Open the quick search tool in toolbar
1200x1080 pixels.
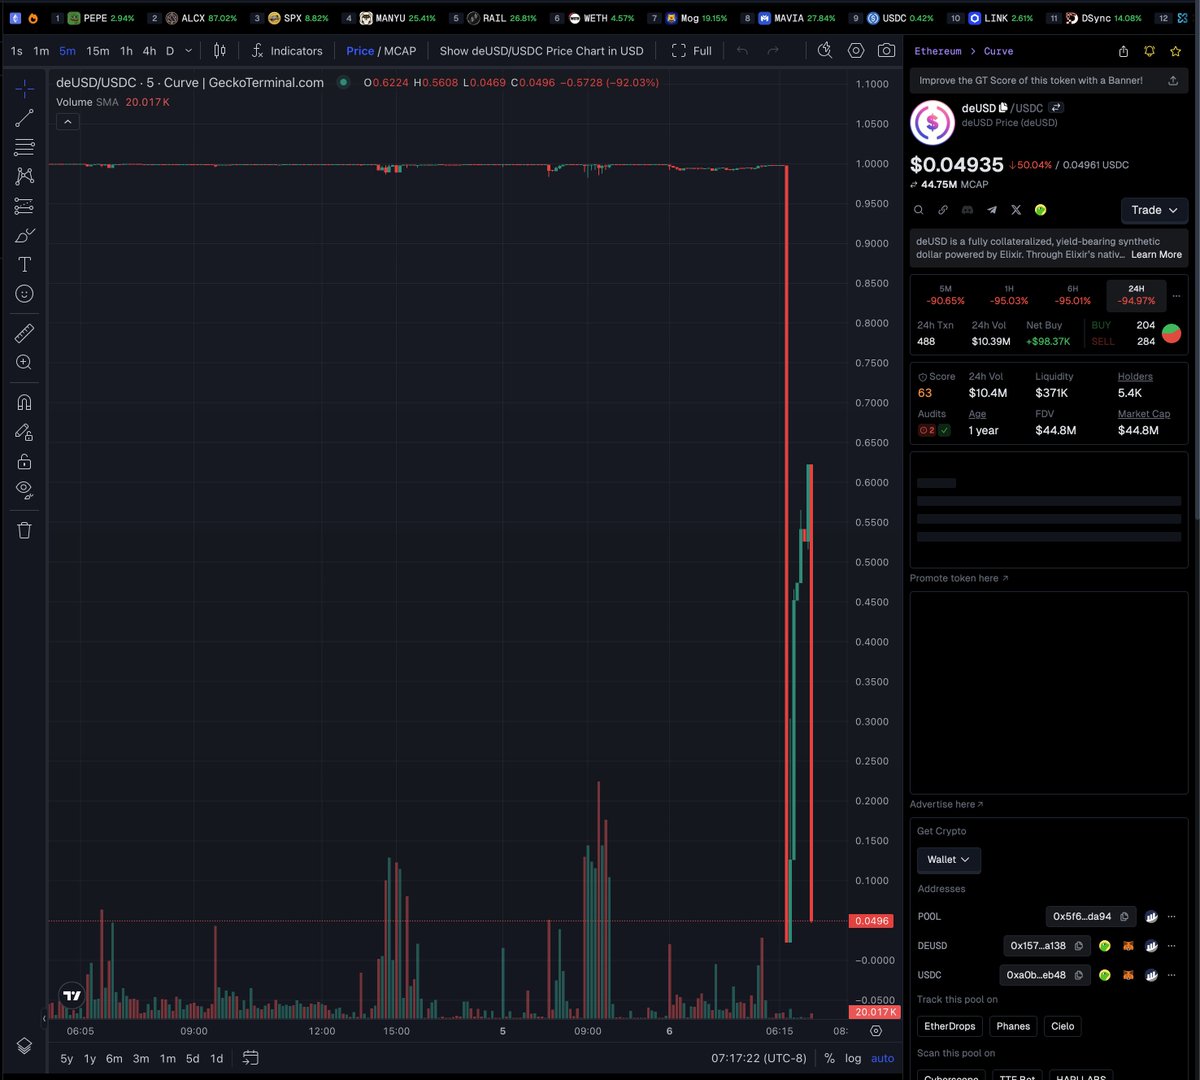(x=824, y=50)
